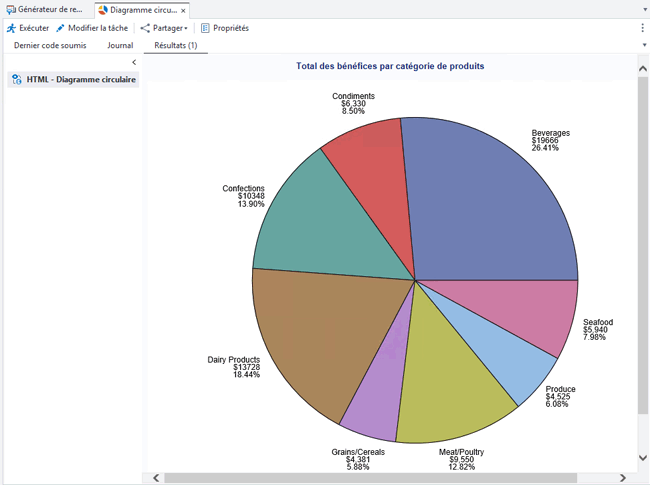The width and height of the screenshot is (650, 485).
Task: Click the 7.98% percentage text
Action: [594, 337]
